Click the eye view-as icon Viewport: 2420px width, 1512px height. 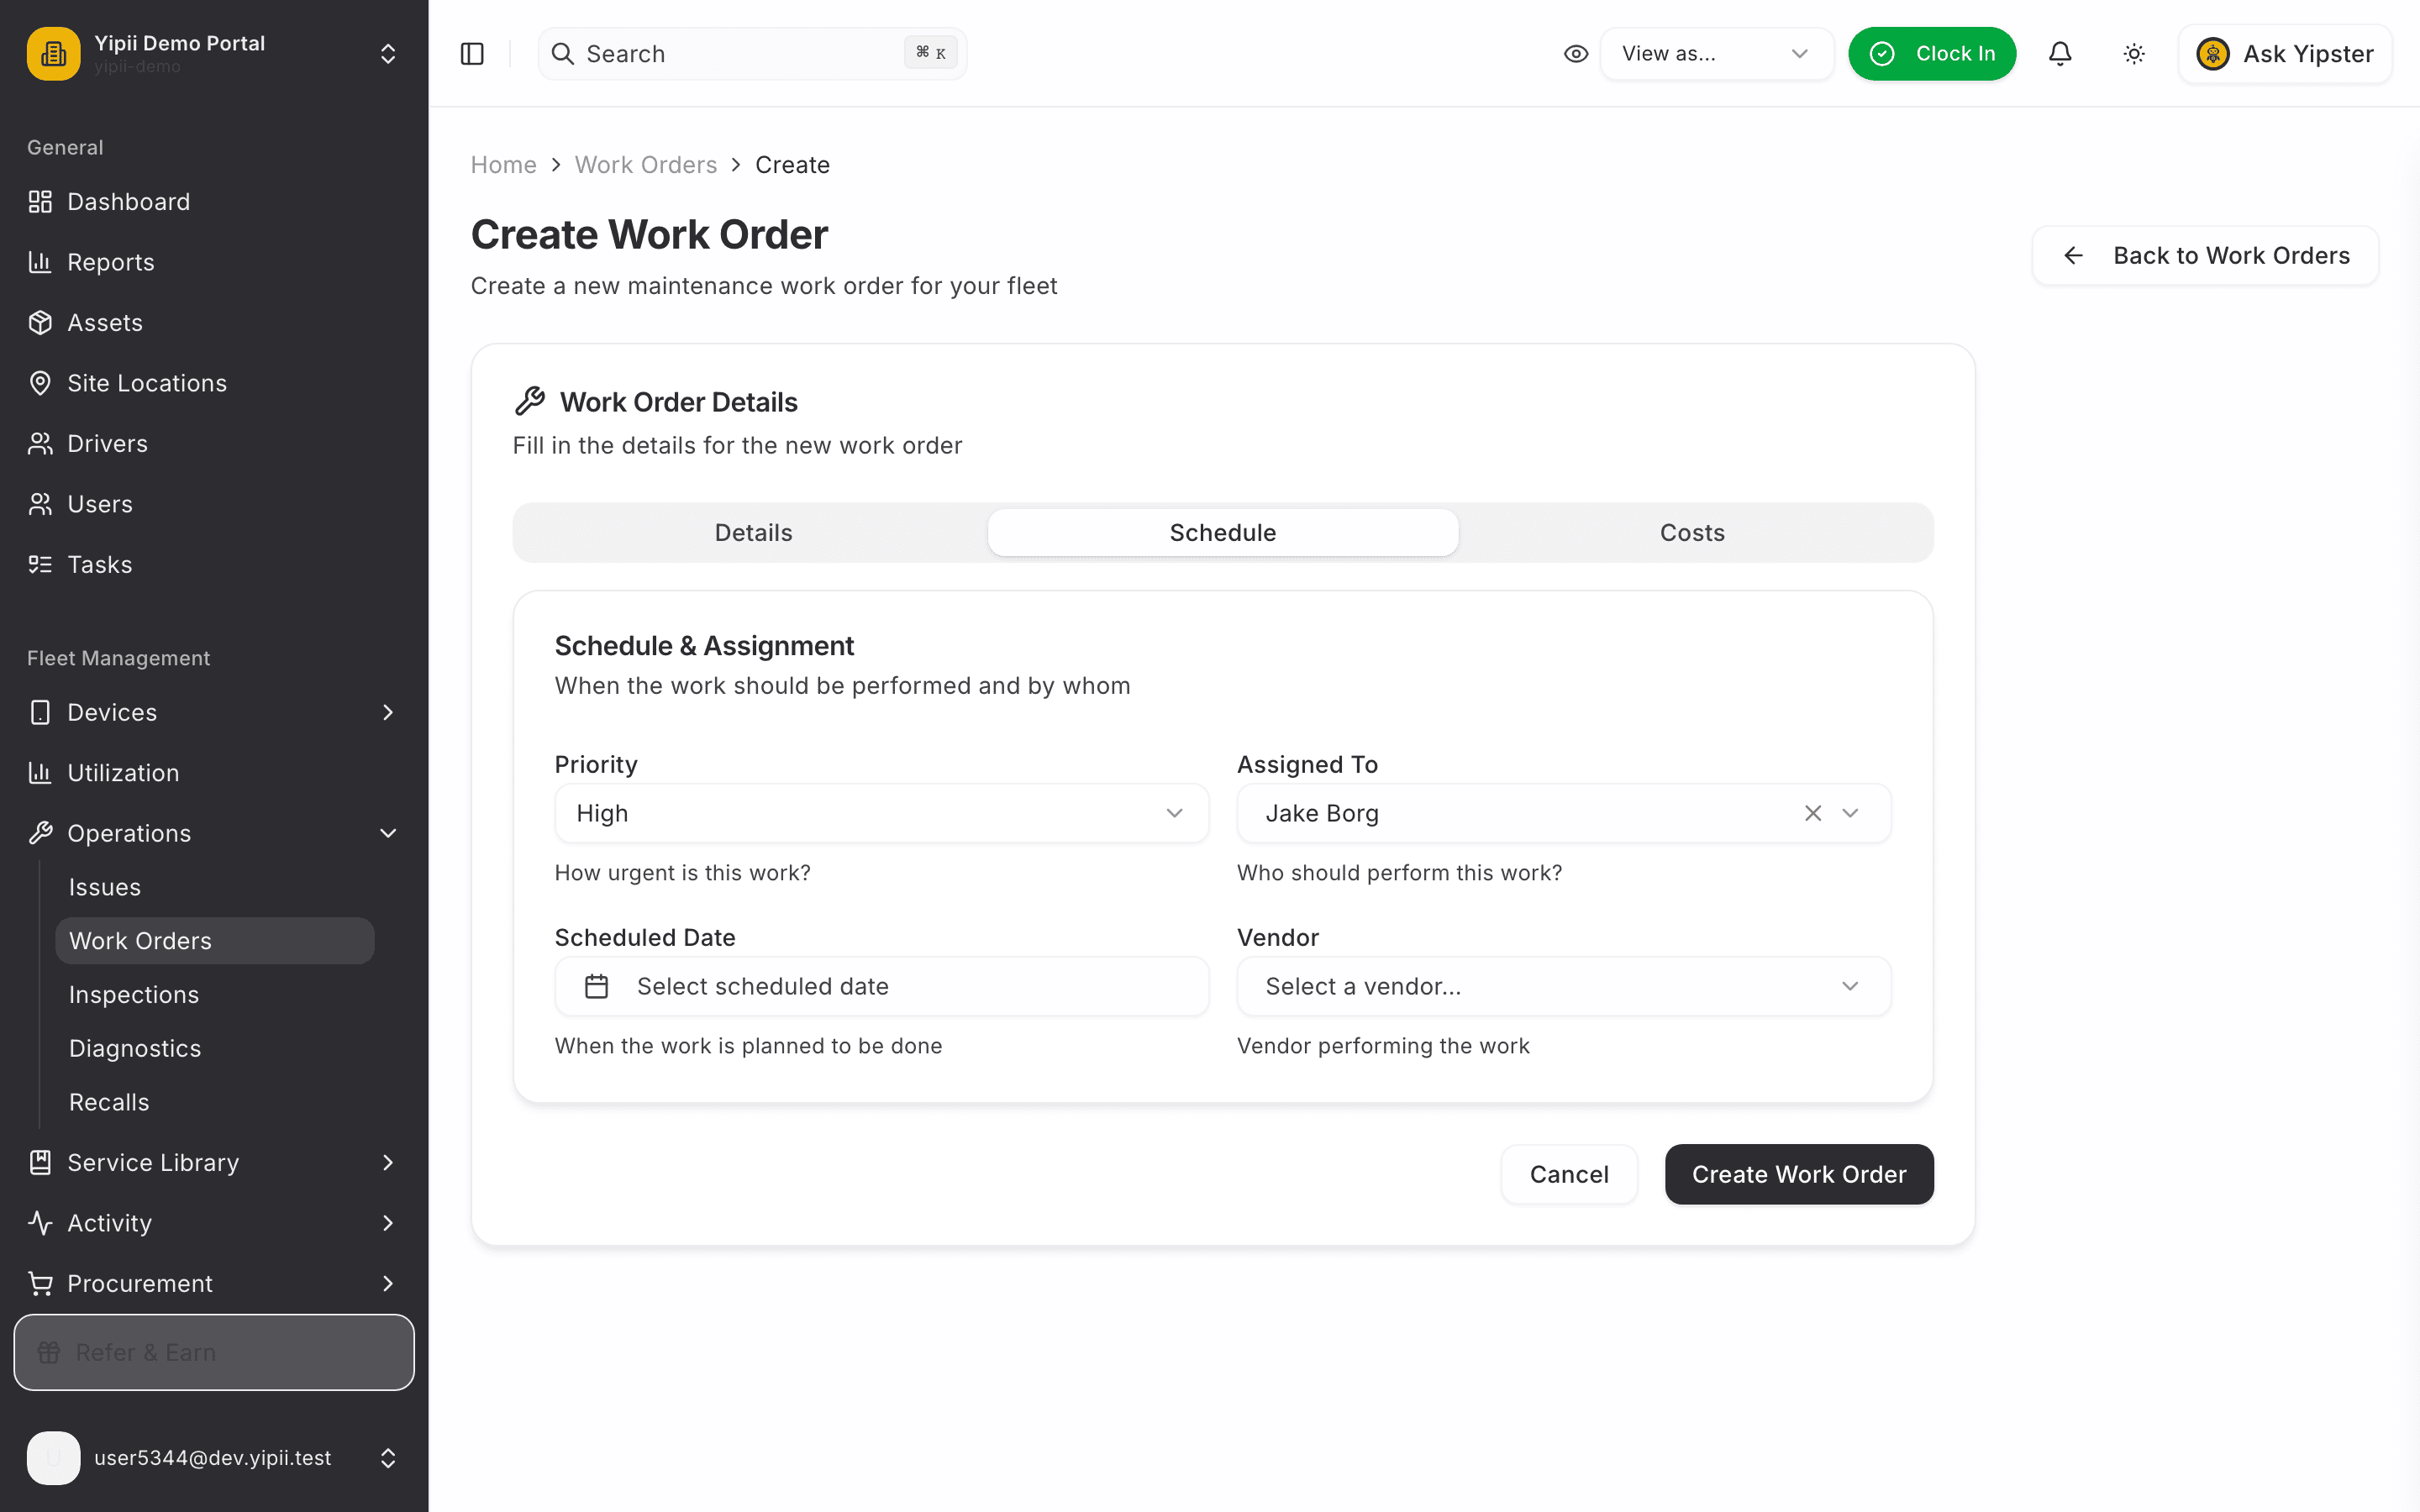tap(1576, 54)
